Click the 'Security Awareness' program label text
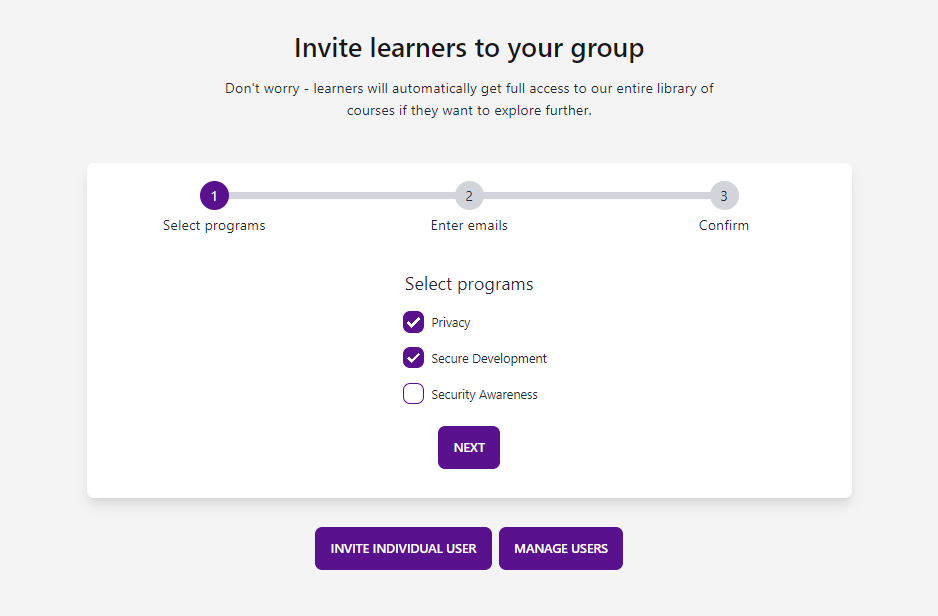 pos(485,394)
